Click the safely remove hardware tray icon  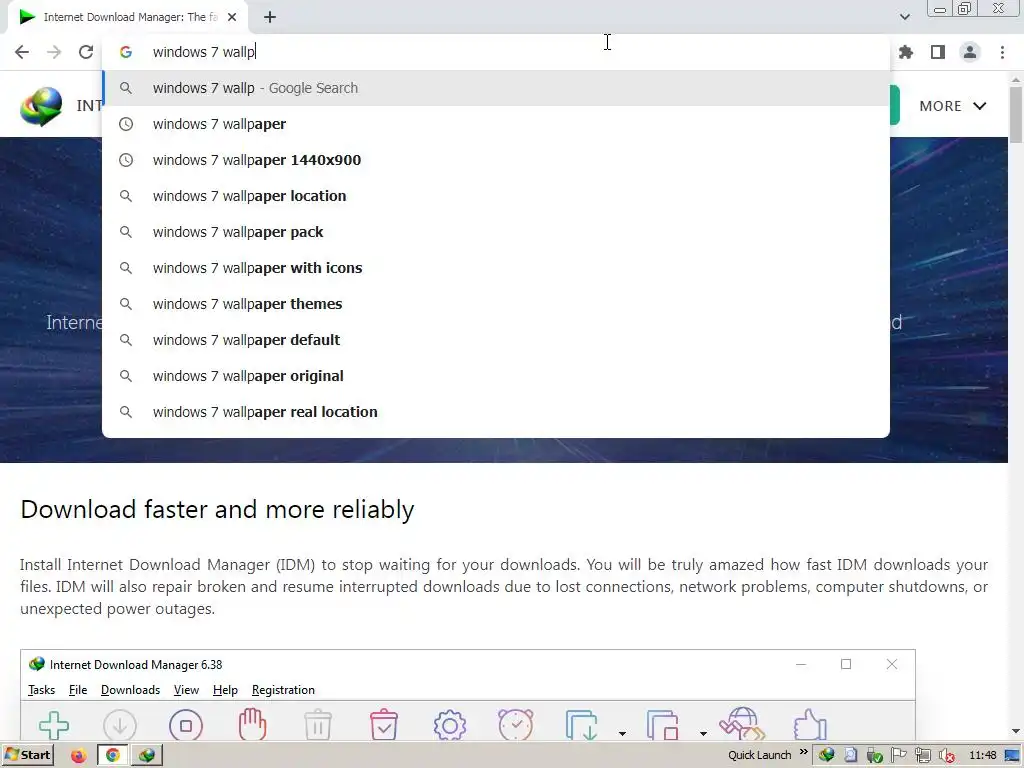pos(874,756)
